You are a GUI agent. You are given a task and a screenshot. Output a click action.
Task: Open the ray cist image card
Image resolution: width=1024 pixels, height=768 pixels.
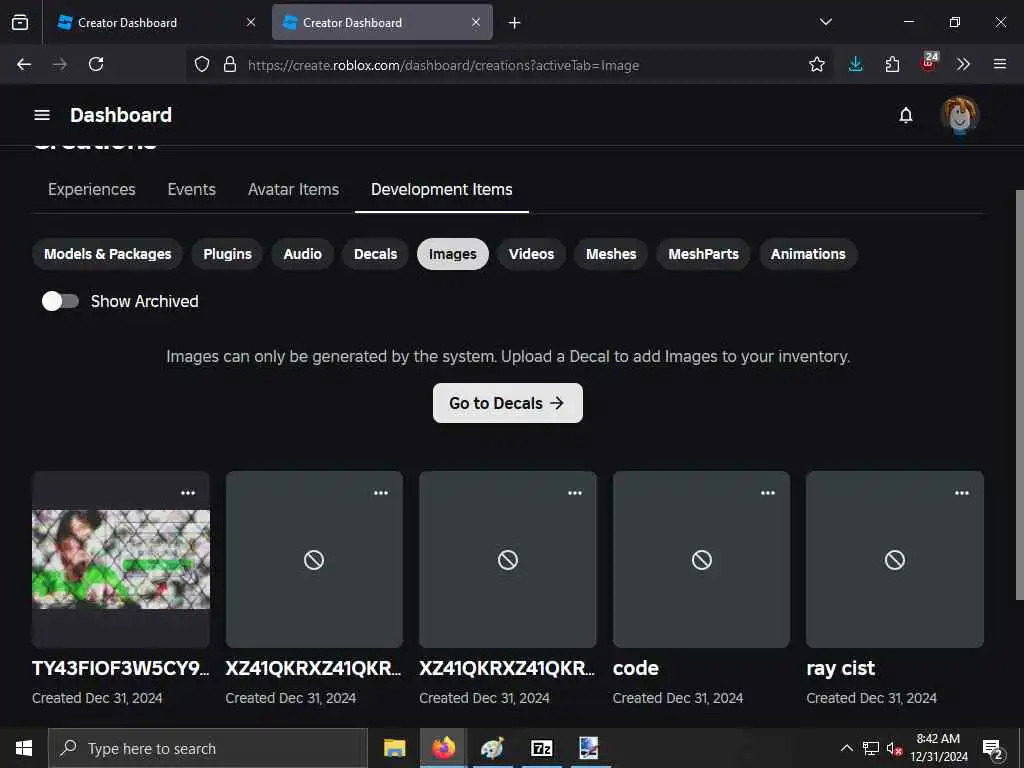pos(895,560)
